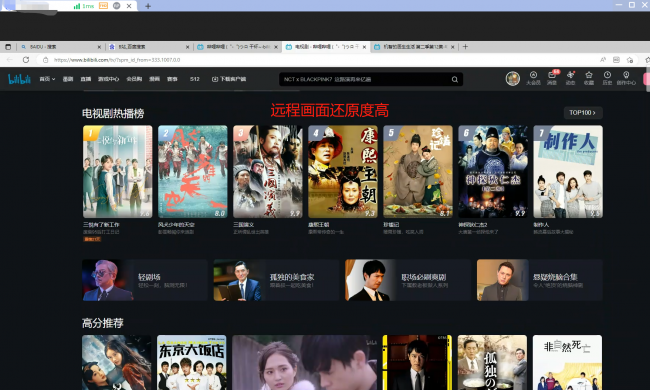This screenshot has width=650, height=390.
Task: Click the search magnifier icon
Action: point(455,79)
